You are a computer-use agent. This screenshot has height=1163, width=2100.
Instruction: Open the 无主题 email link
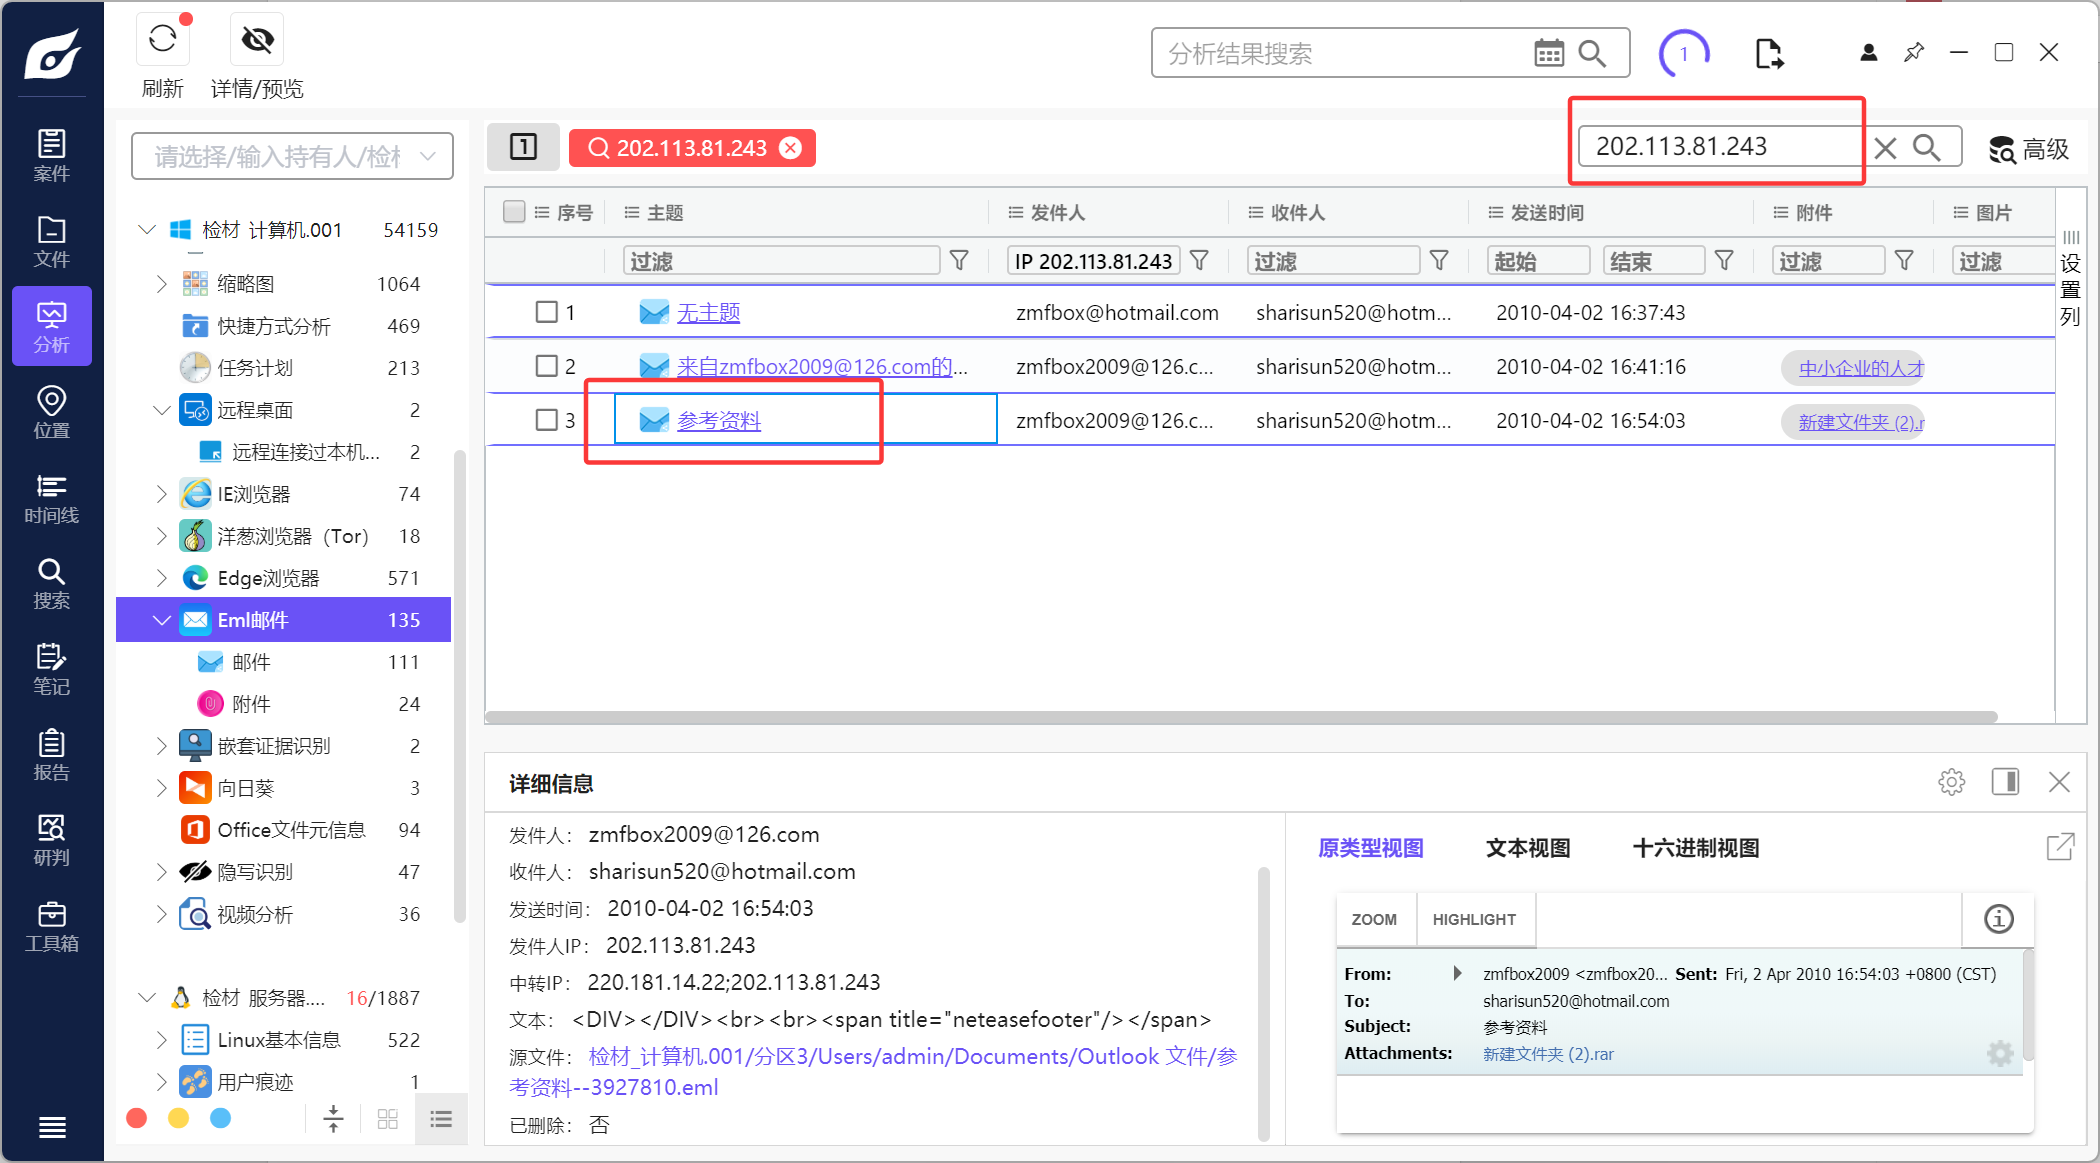708,313
